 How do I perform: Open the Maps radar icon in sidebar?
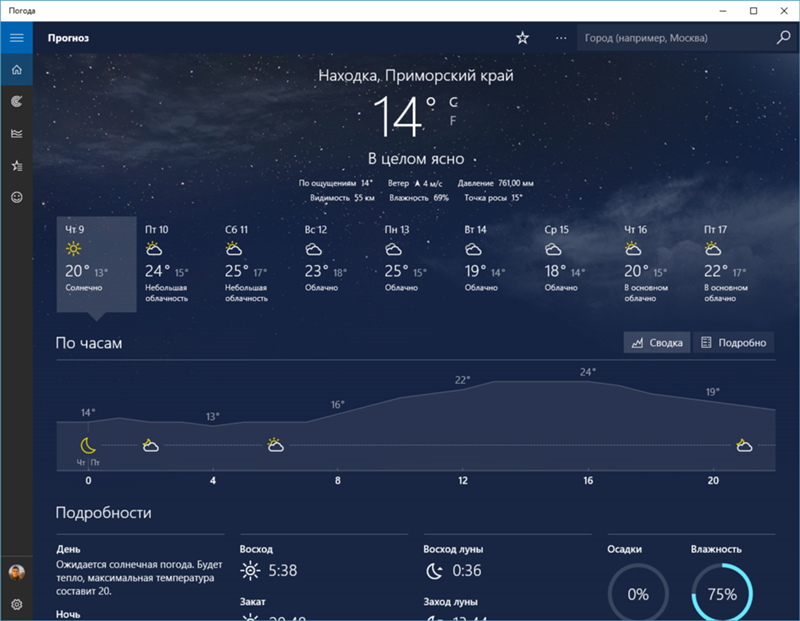click(x=16, y=101)
